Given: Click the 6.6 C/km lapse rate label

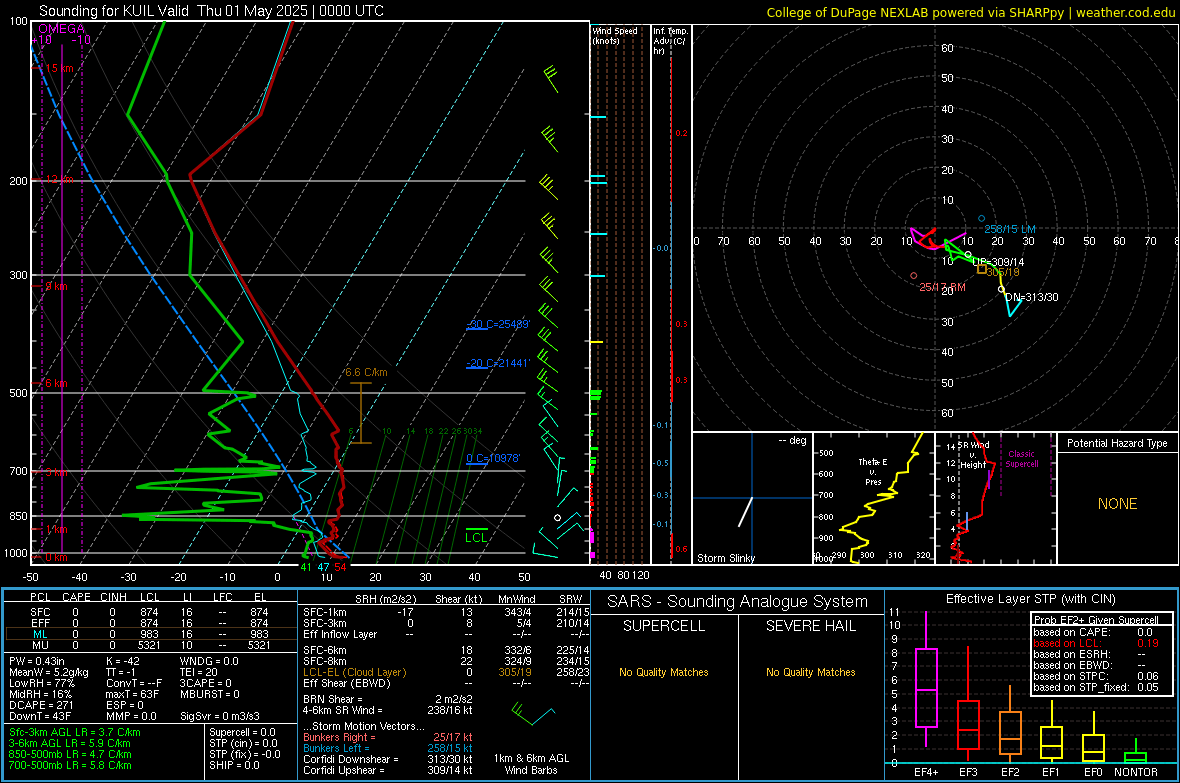Looking at the screenshot, I should pyautogui.click(x=366, y=373).
